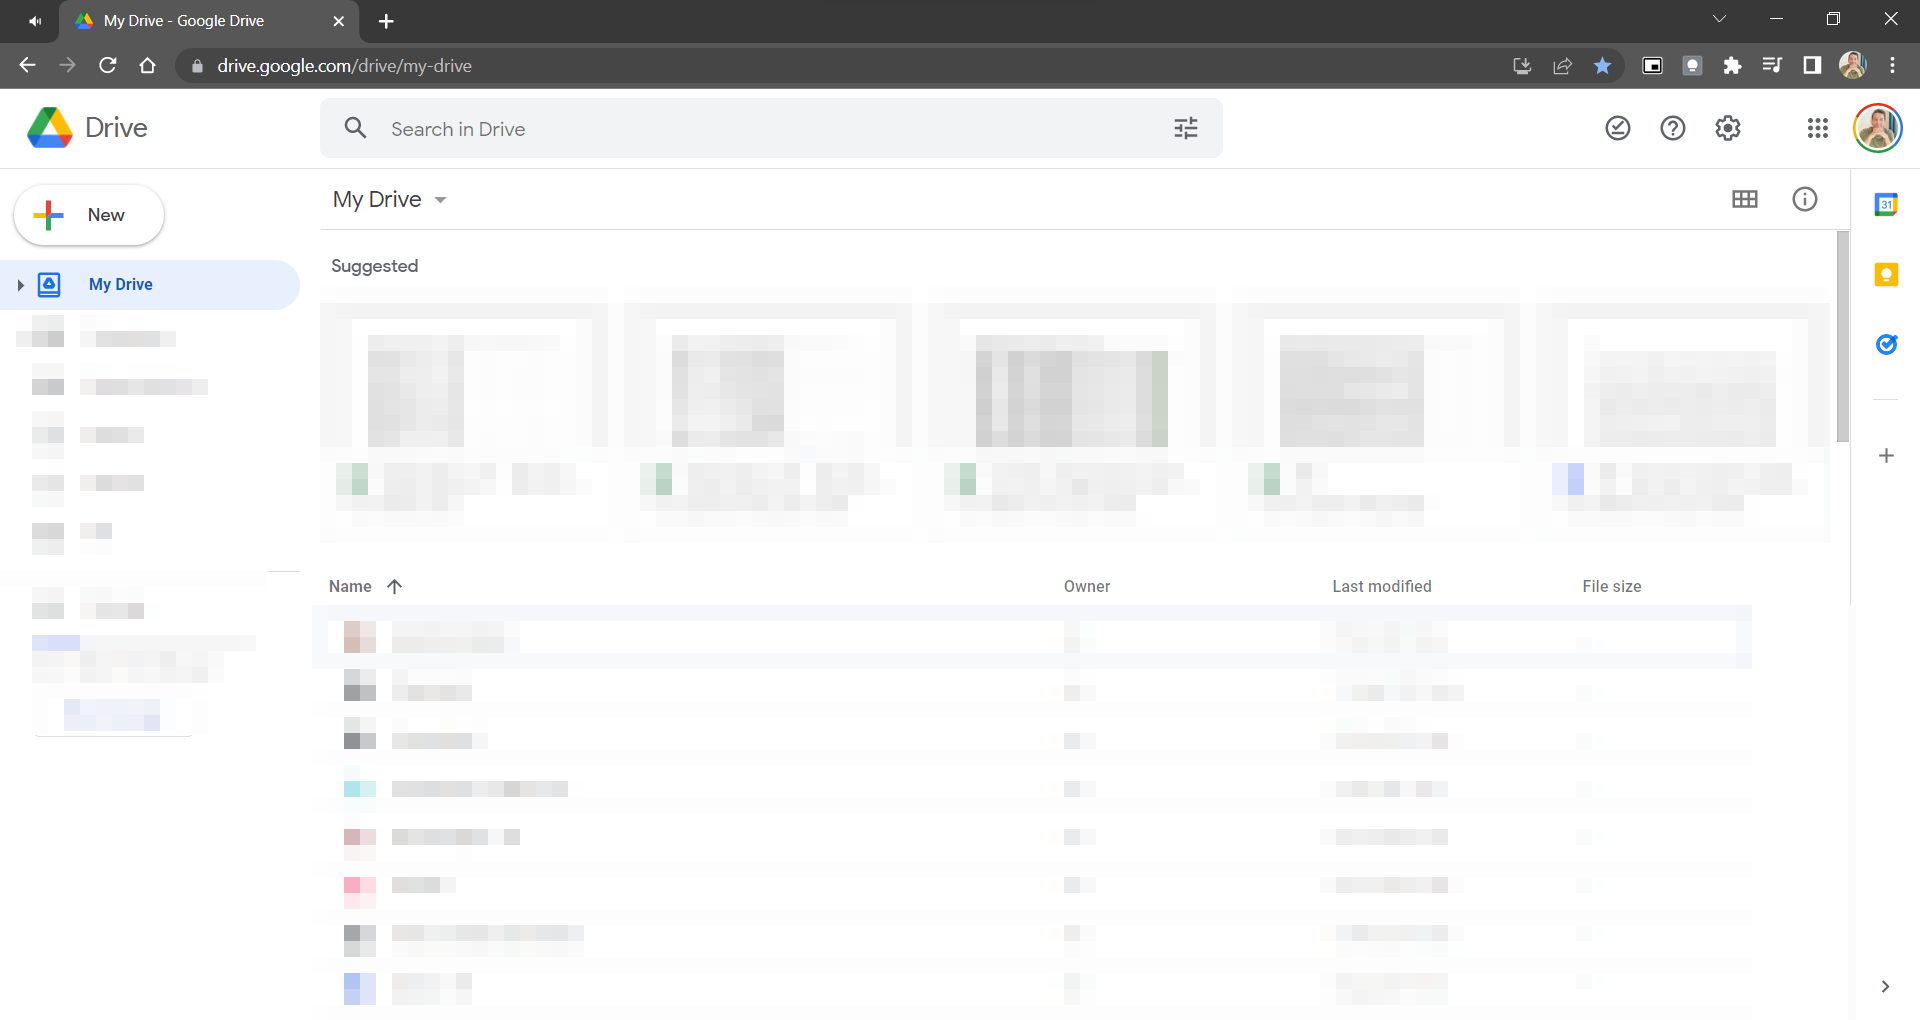This screenshot has width=1920, height=1020.
Task: Click the New button
Action: pyautogui.click(x=89, y=215)
